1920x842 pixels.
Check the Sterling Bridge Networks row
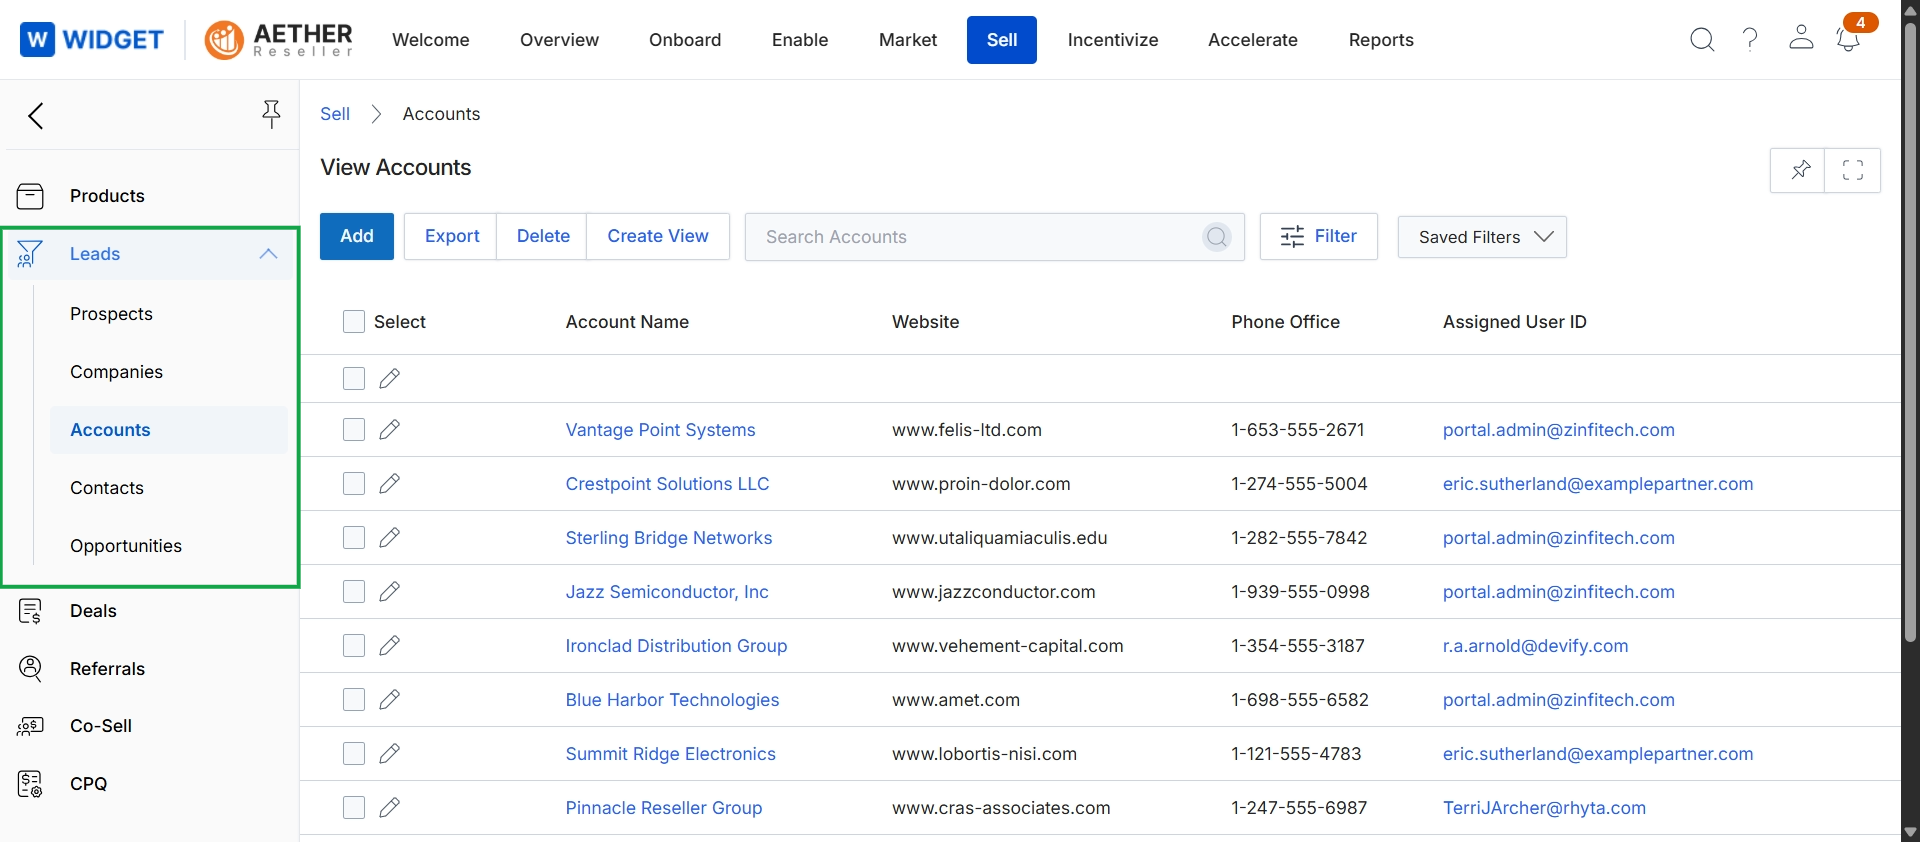(354, 538)
